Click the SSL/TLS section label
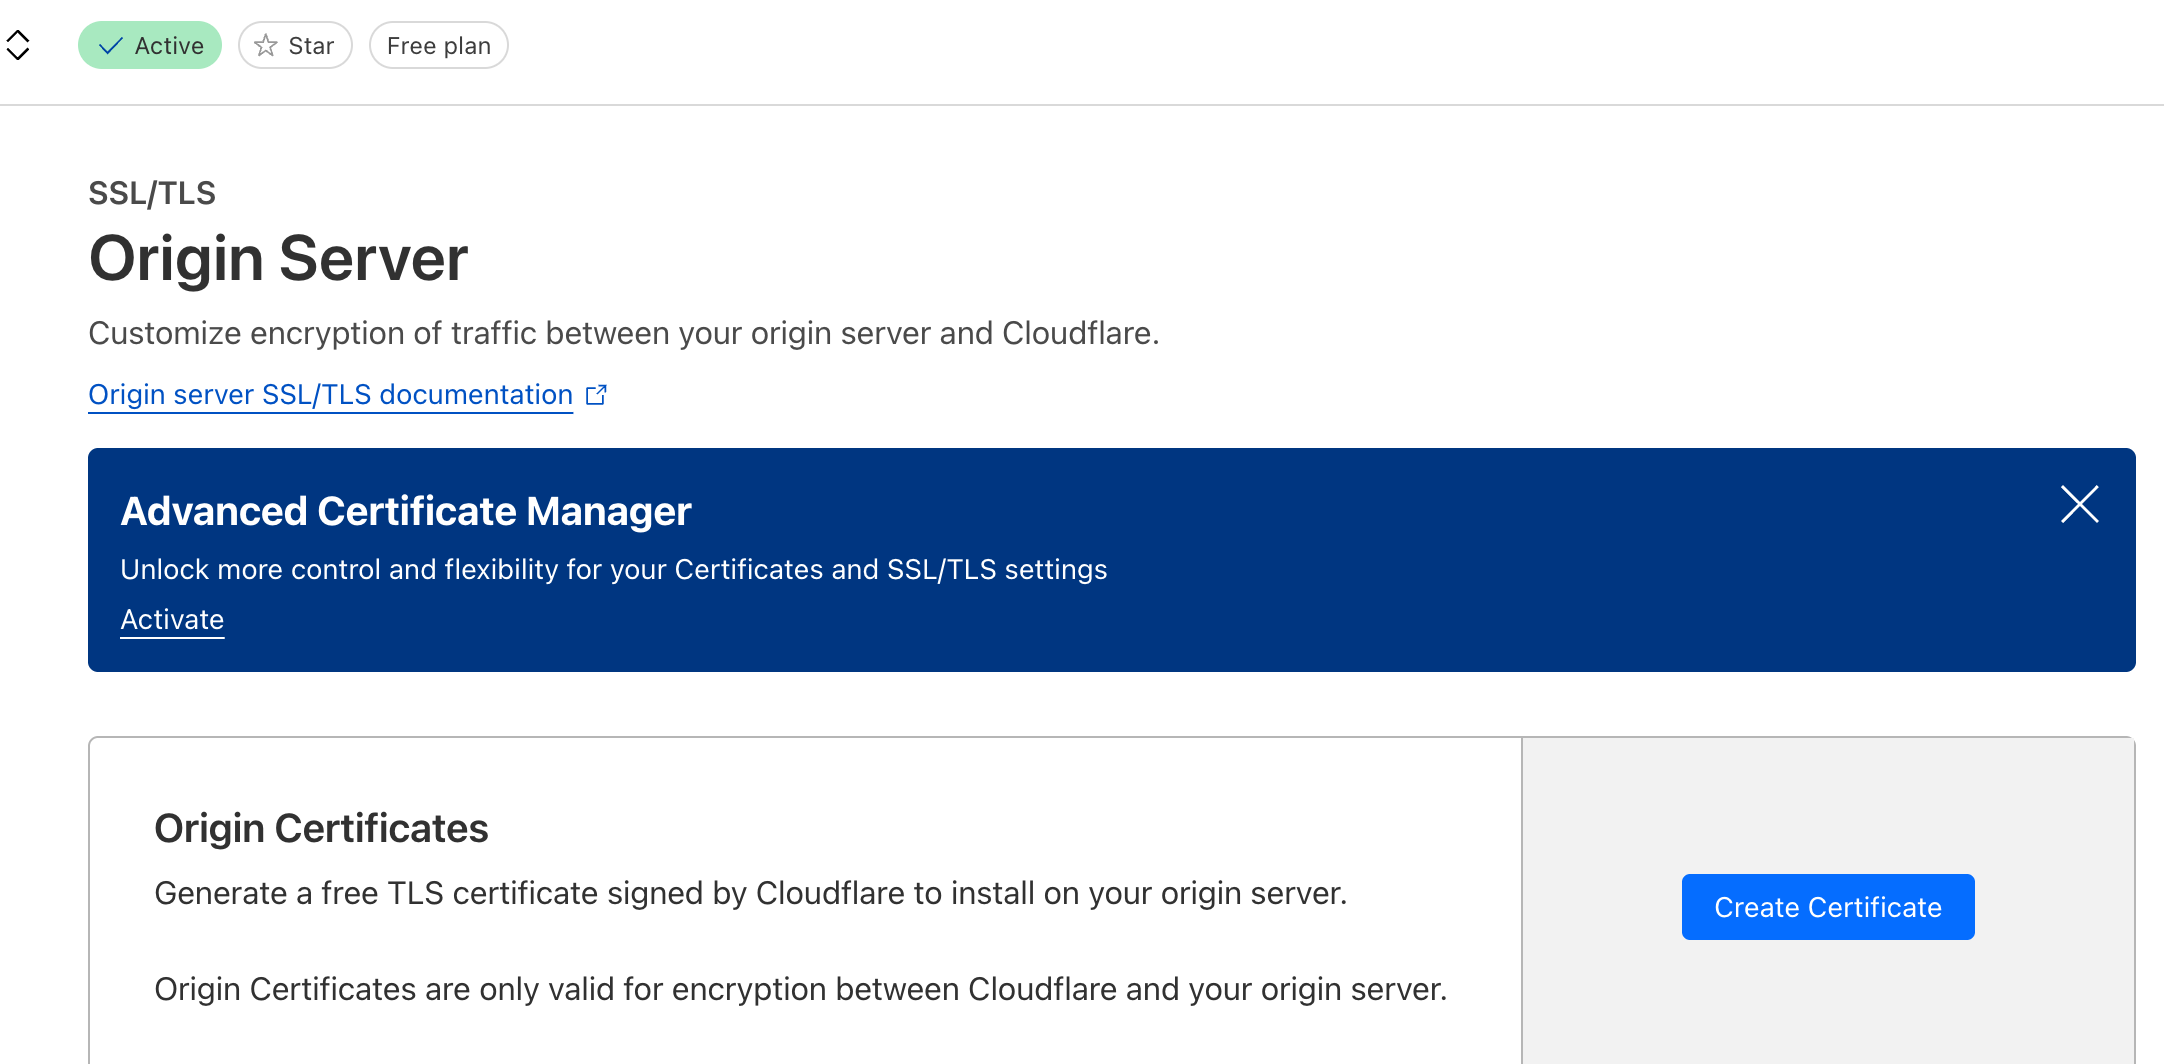 pyautogui.click(x=152, y=193)
